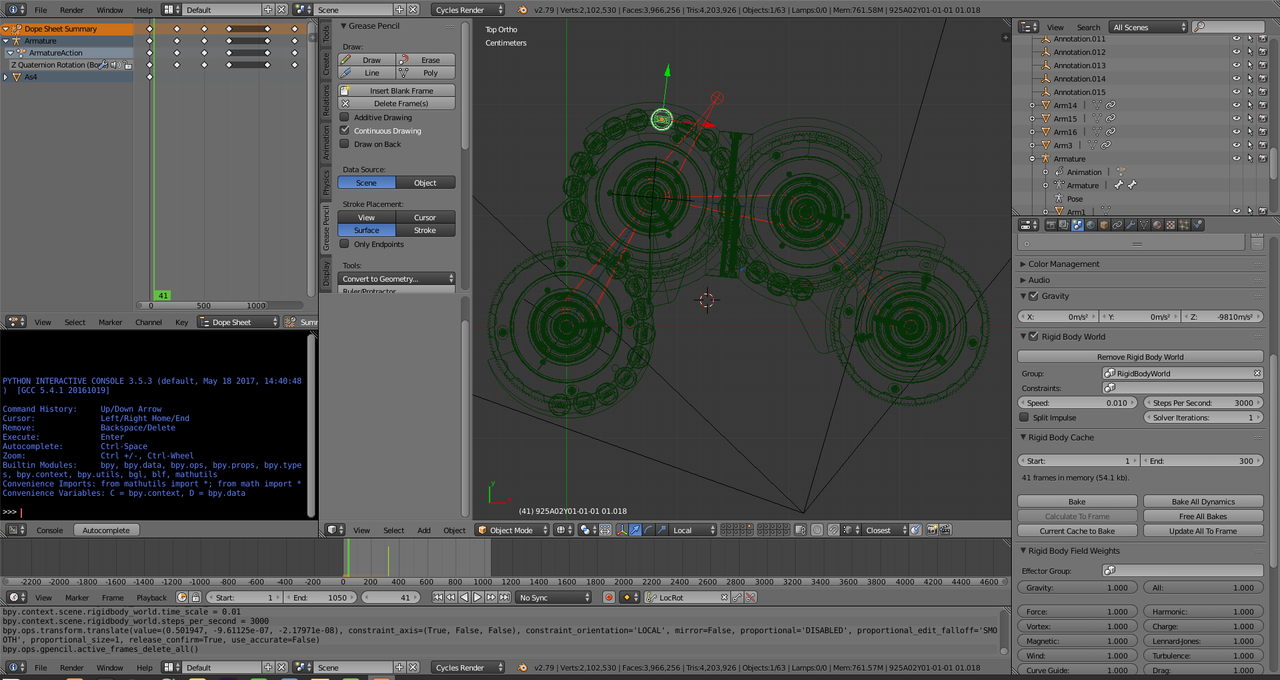Click the 3D view OpenGL render camera icon

(x=932, y=530)
